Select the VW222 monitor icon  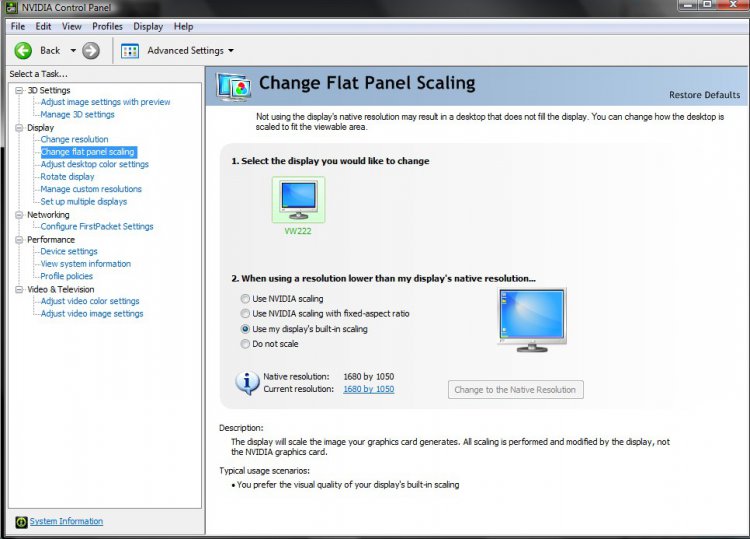[x=298, y=199]
